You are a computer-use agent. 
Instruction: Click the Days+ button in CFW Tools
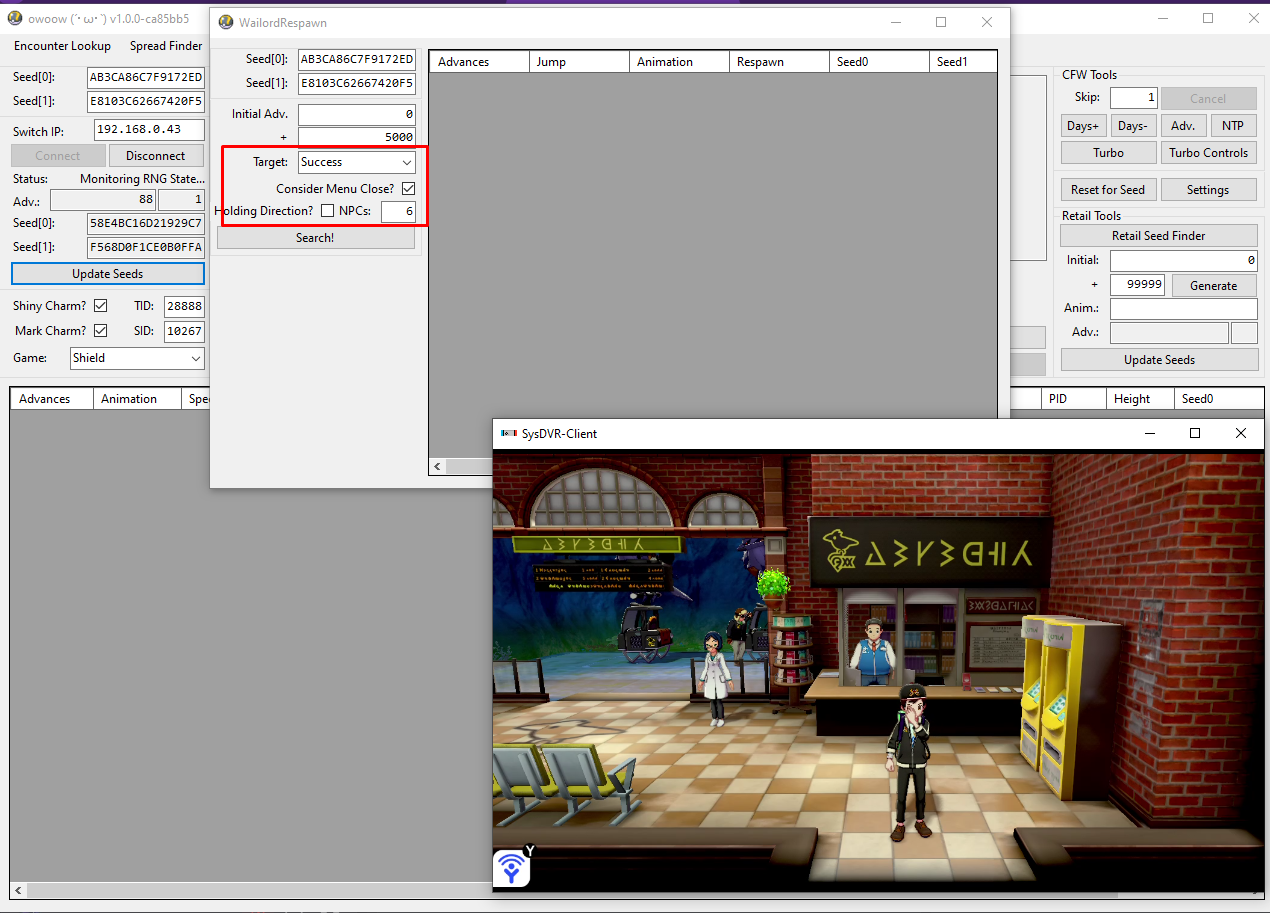point(1083,126)
